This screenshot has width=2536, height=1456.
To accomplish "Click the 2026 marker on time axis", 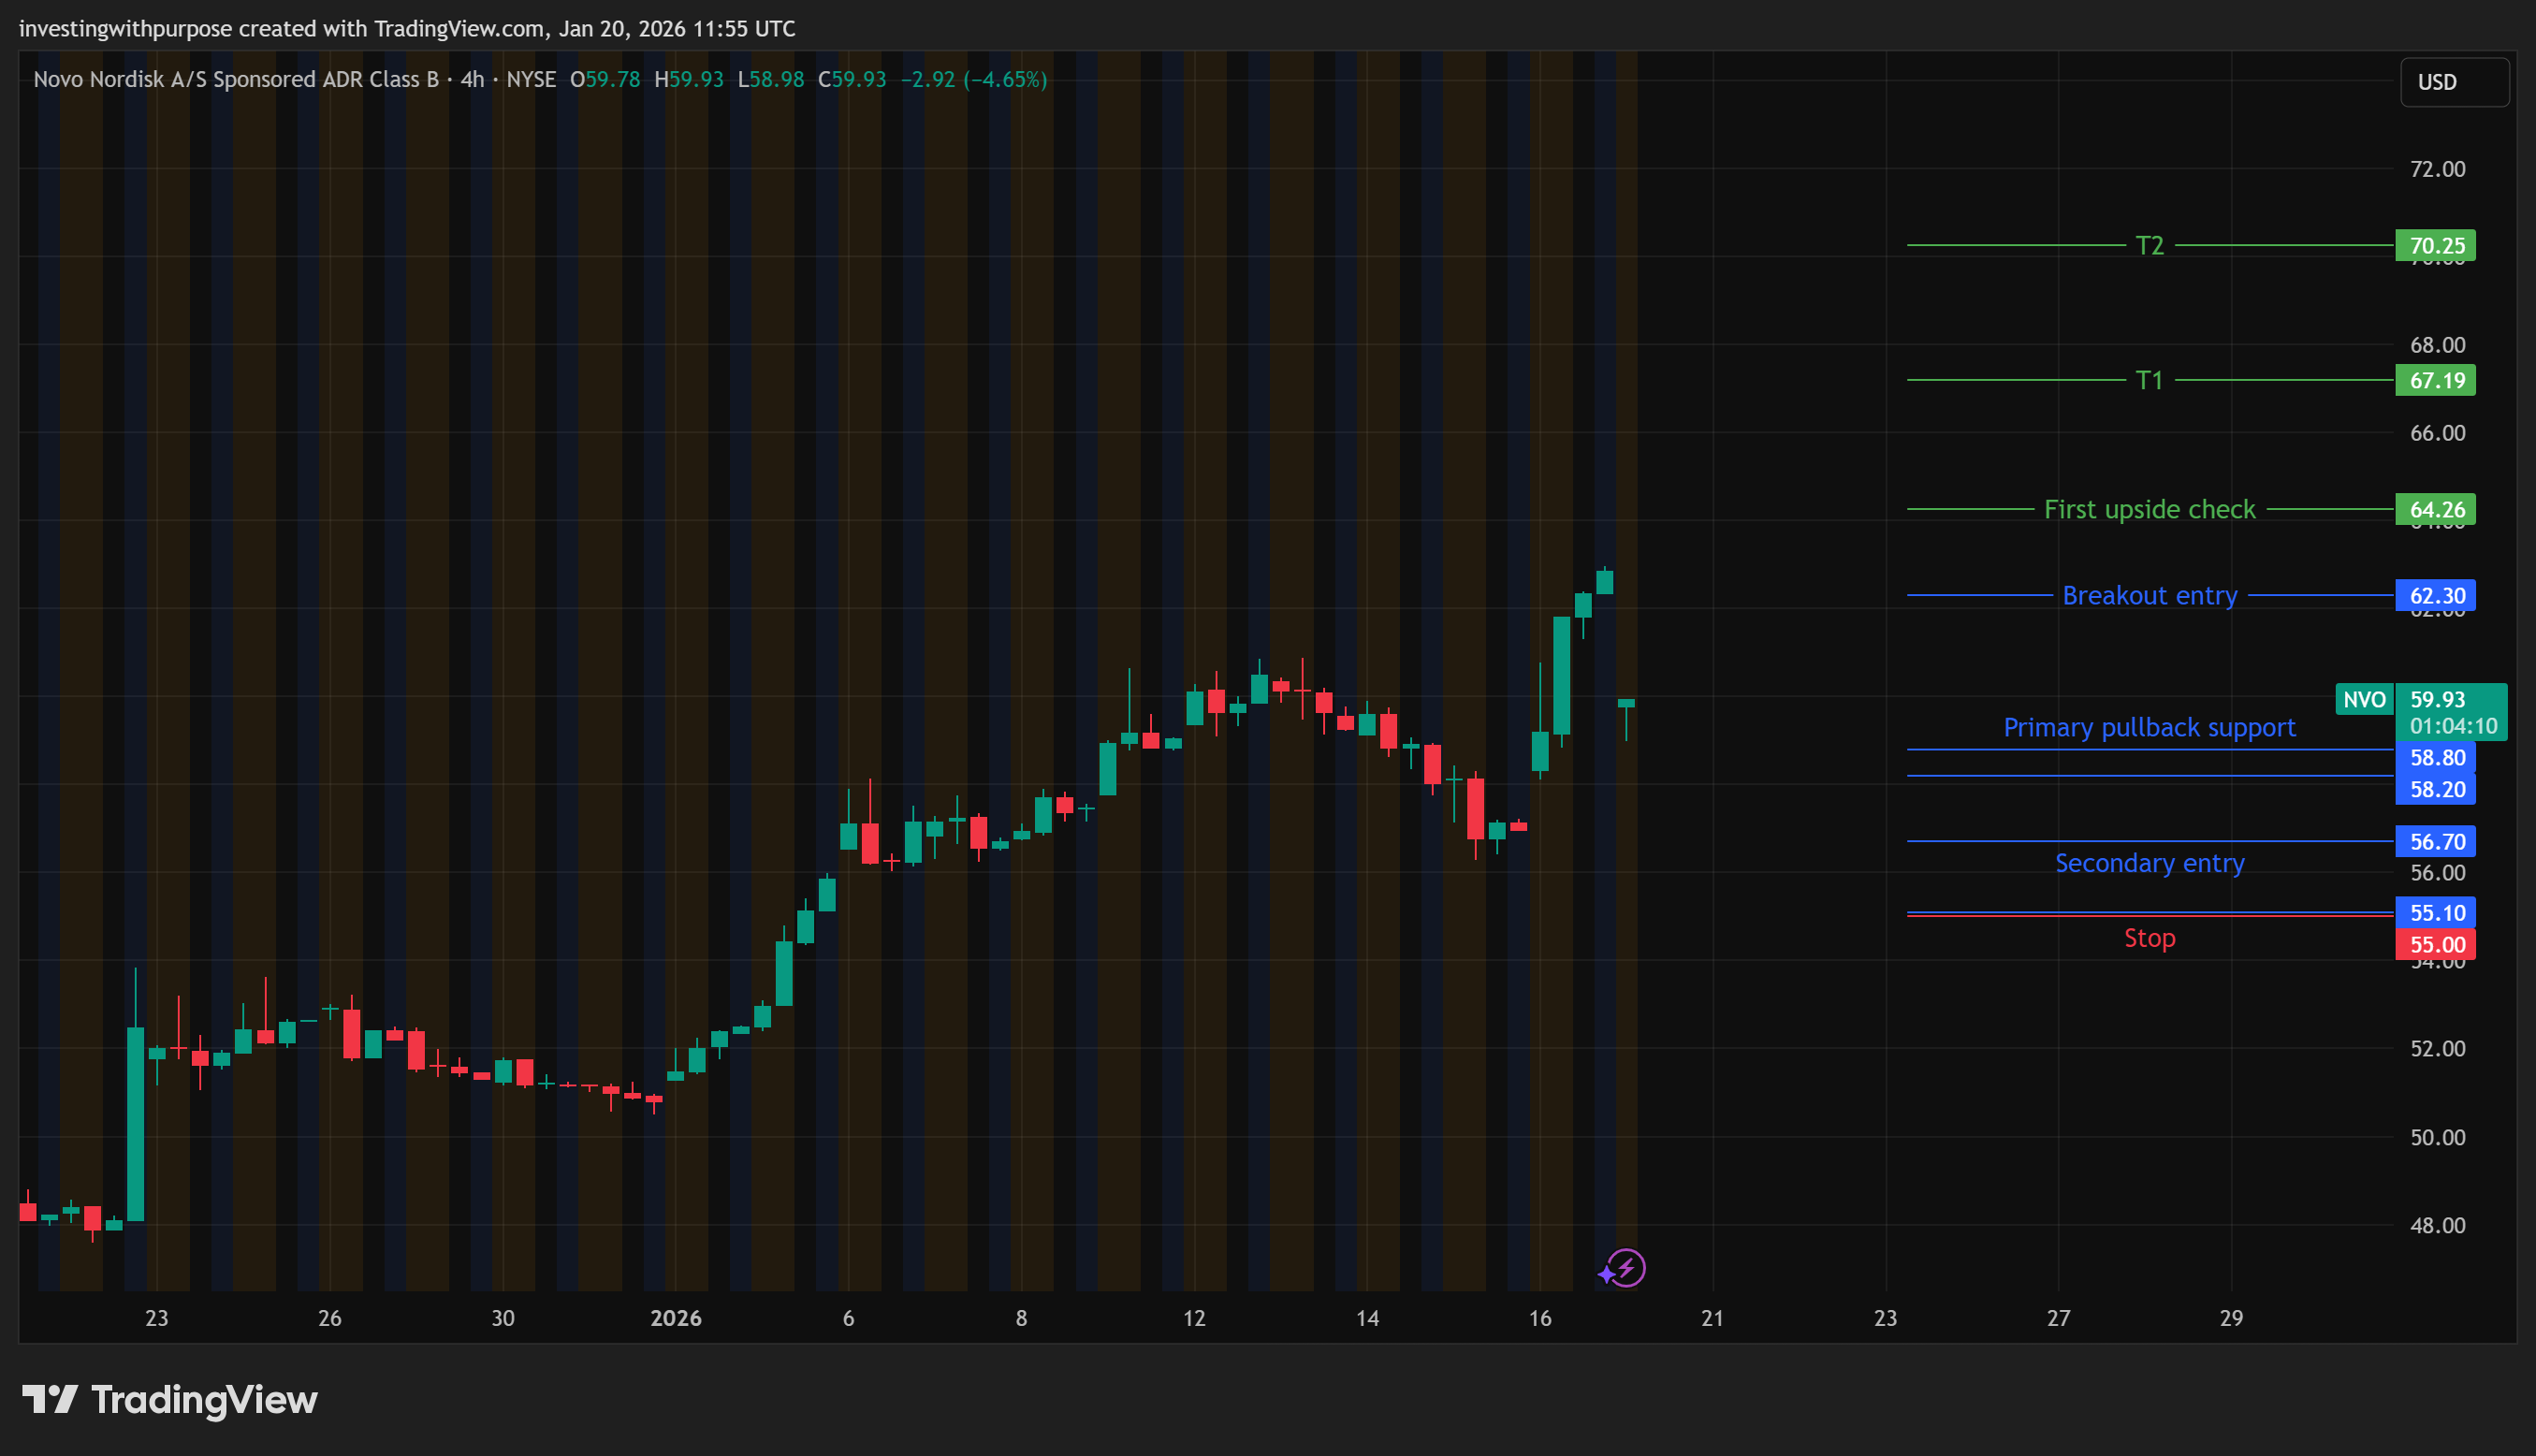I will (x=676, y=1317).
